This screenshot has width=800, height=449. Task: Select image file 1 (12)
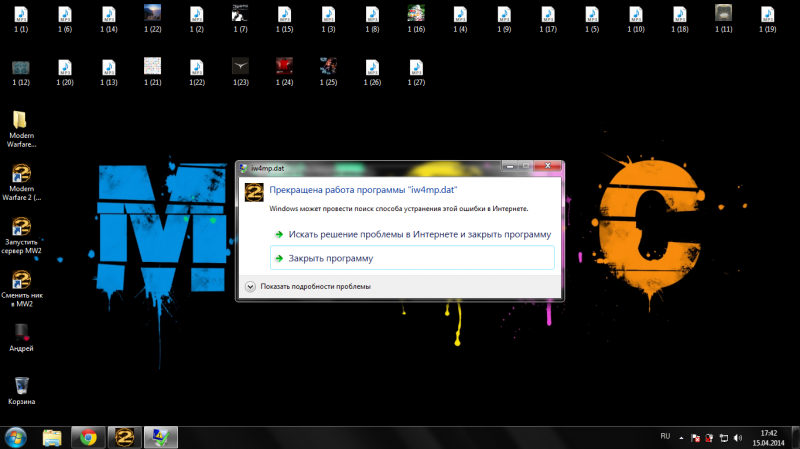pyautogui.click(x=21, y=72)
